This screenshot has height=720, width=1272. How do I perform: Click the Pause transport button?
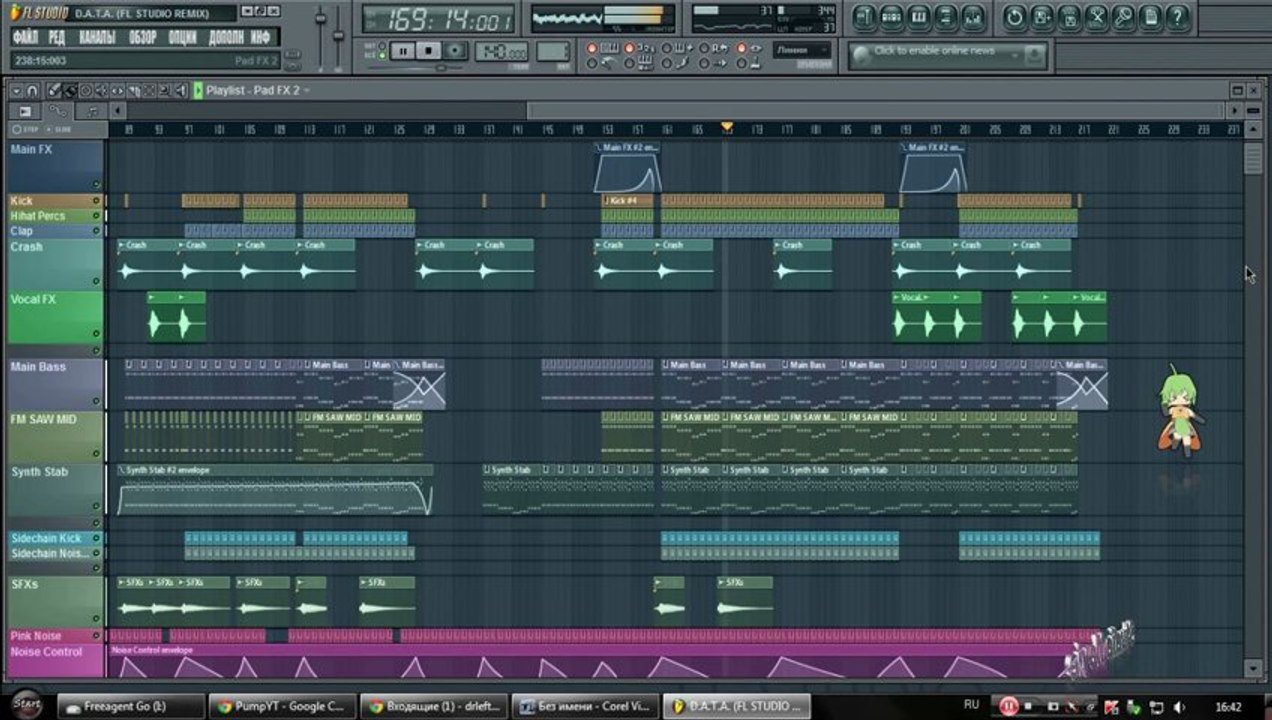click(403, 51)
